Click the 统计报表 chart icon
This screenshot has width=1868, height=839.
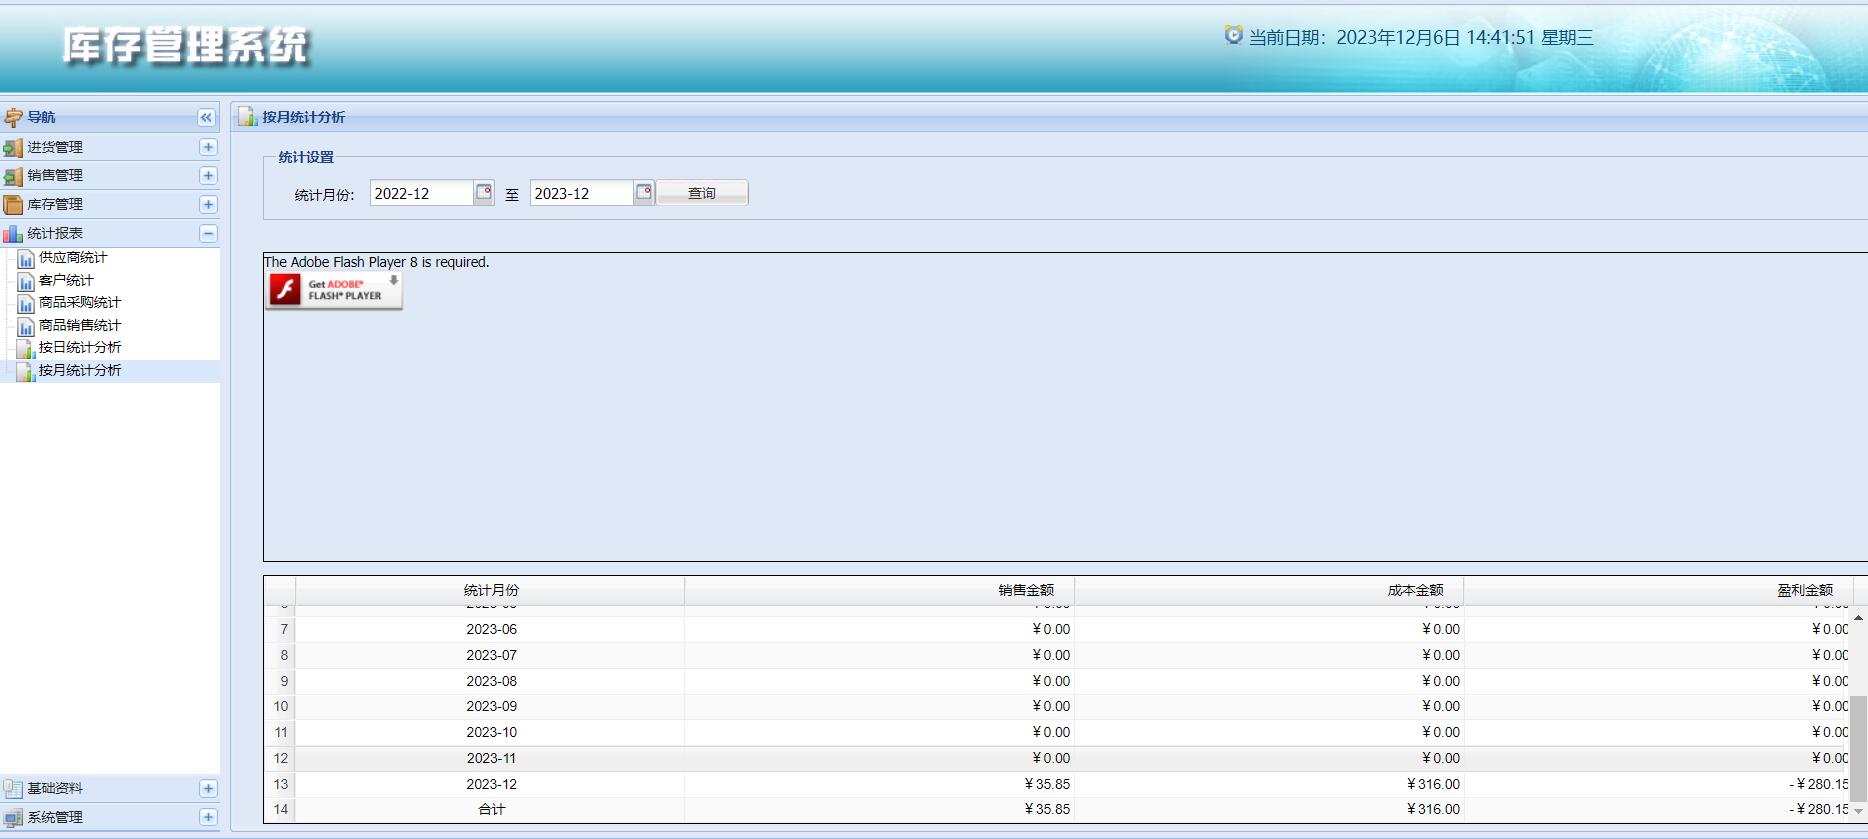click(x=13, y=234)
